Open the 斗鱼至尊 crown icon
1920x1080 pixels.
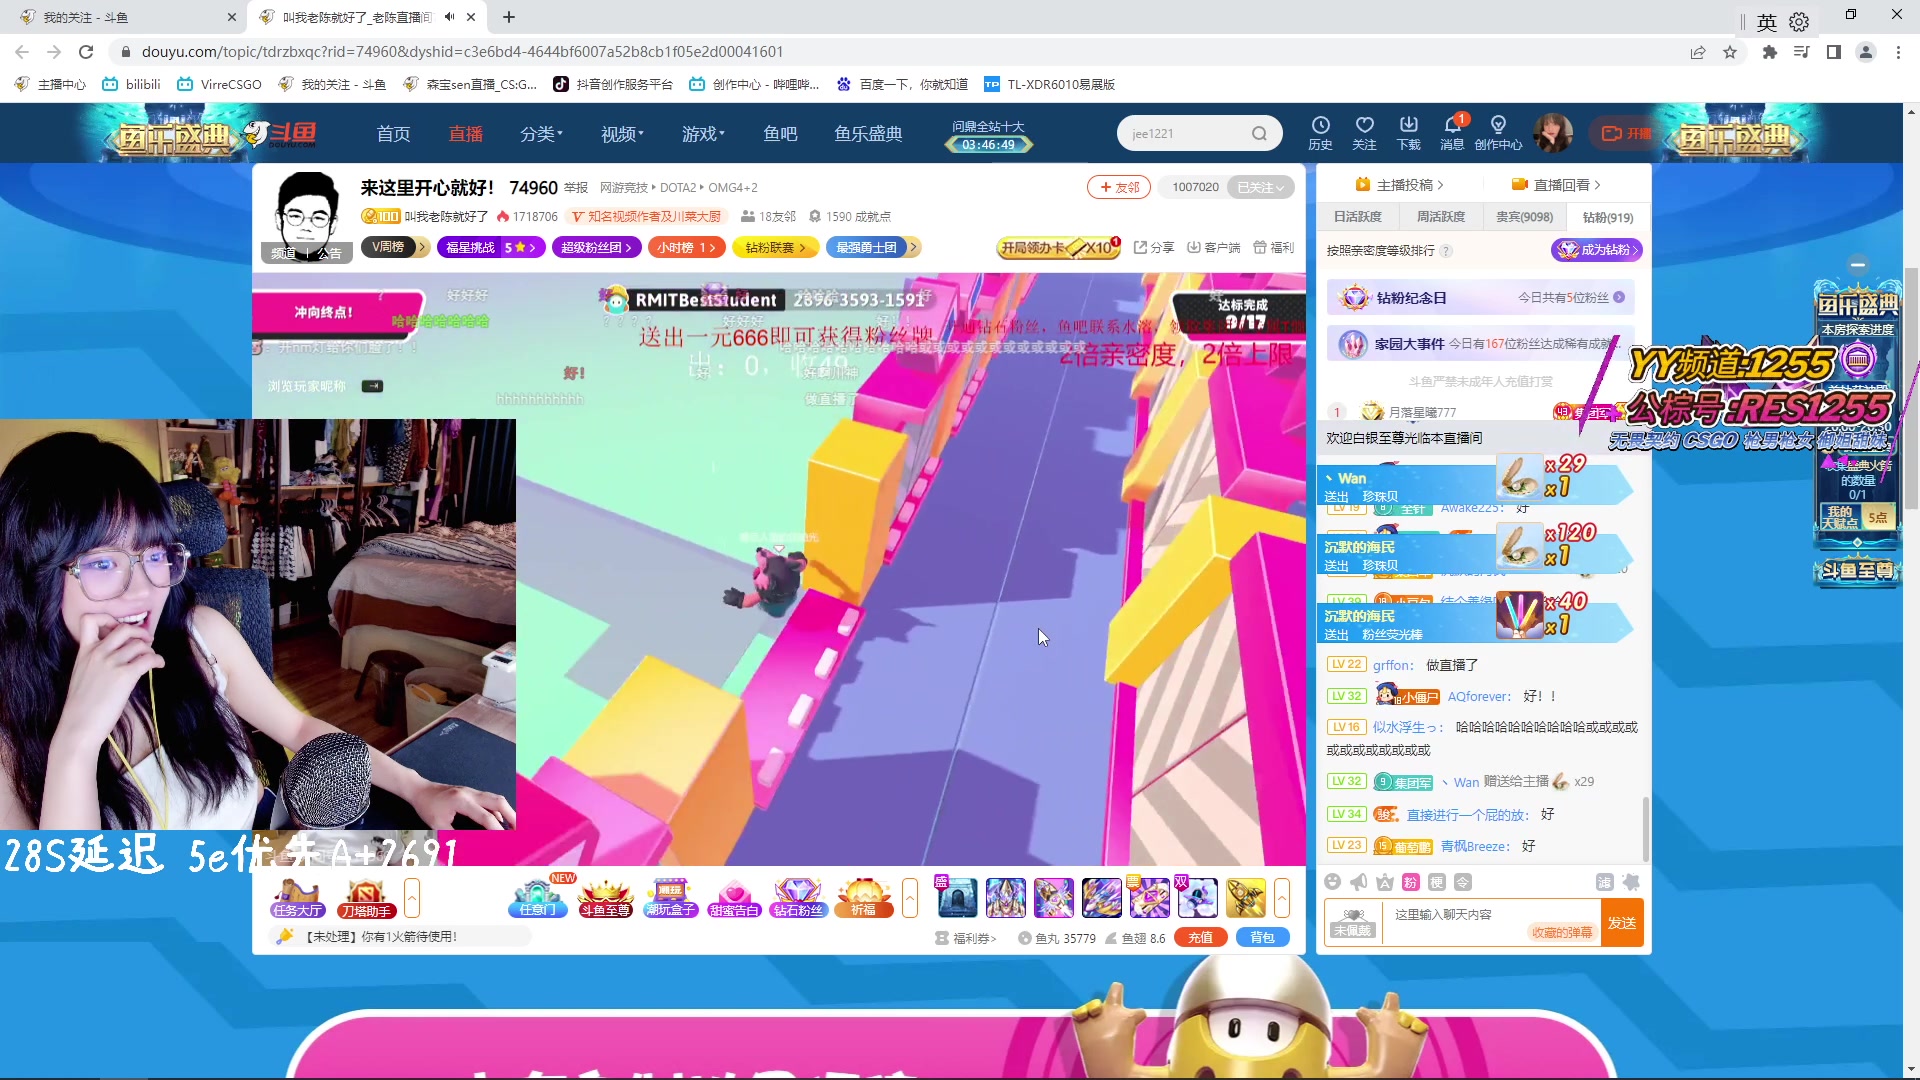point(605,897)
